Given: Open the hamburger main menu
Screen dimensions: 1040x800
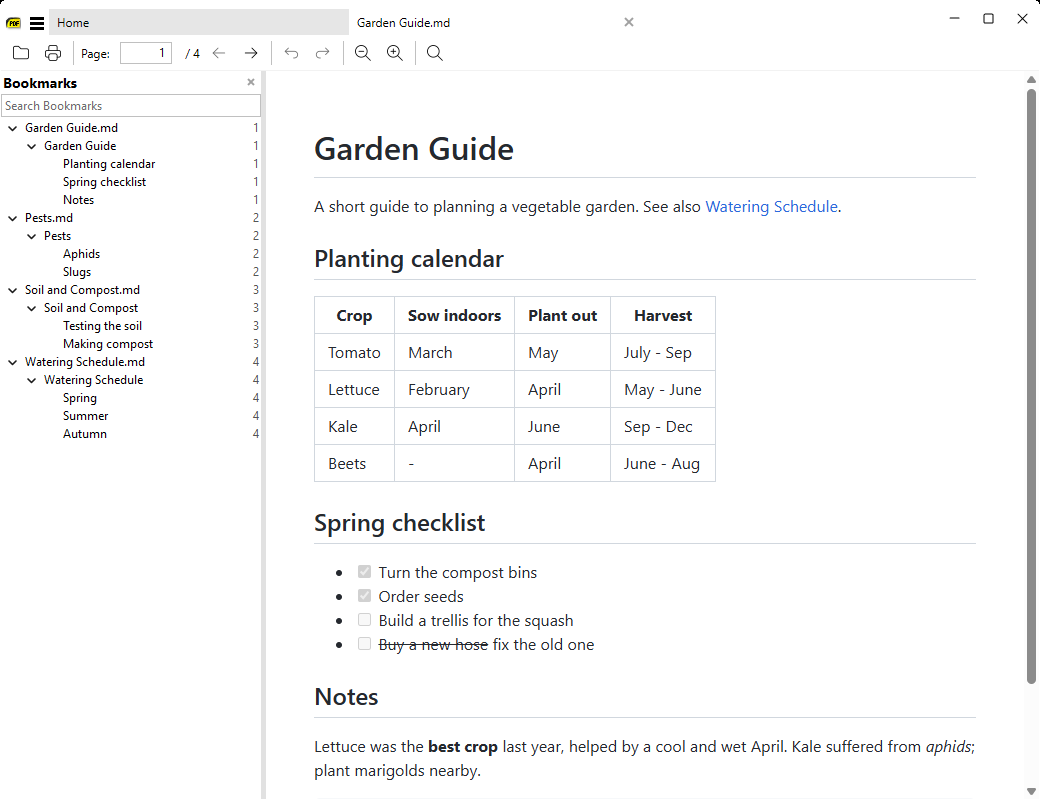Looking at the screenshot, I should (x=37, y=23).
